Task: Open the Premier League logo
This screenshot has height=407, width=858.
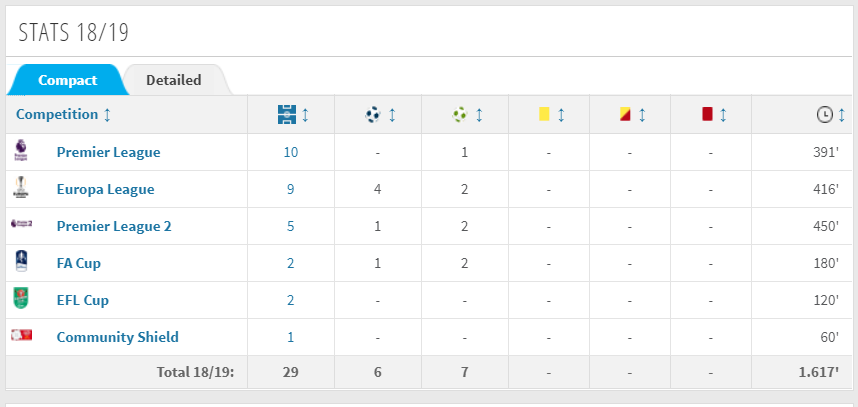Action: click(20, 150)
